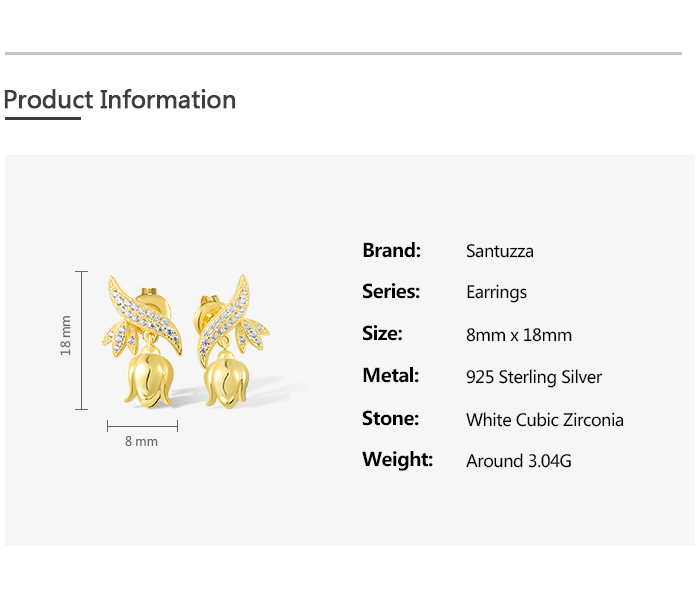
Task: Select the Stone: label
Action: click(390, 419)
